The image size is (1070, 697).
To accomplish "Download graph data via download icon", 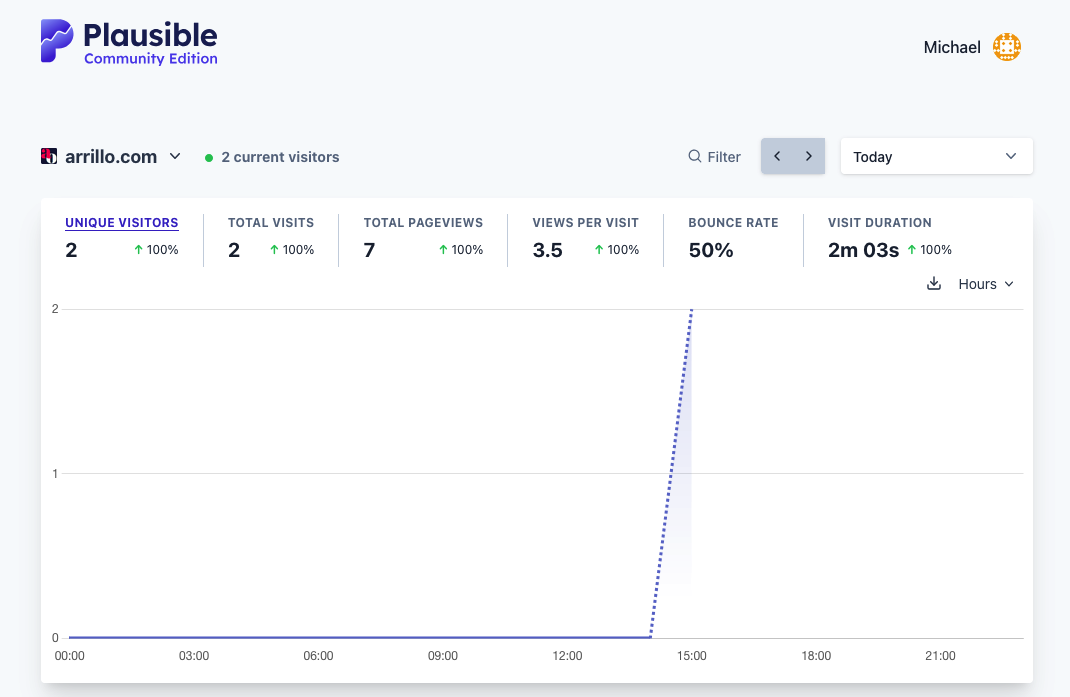I will [934, 284].
